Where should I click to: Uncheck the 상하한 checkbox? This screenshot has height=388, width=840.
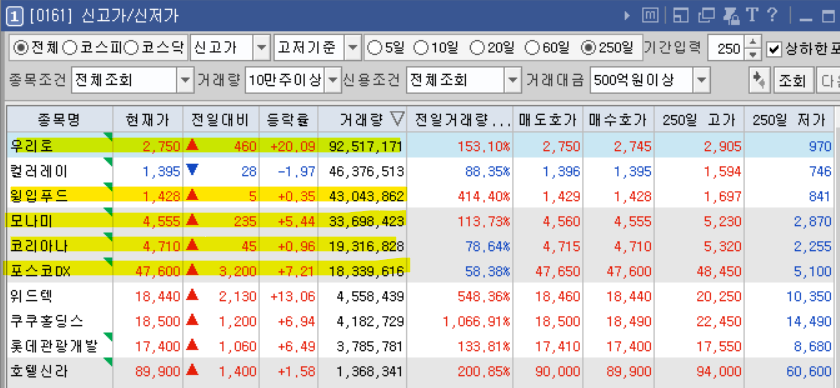click(774, 49)
